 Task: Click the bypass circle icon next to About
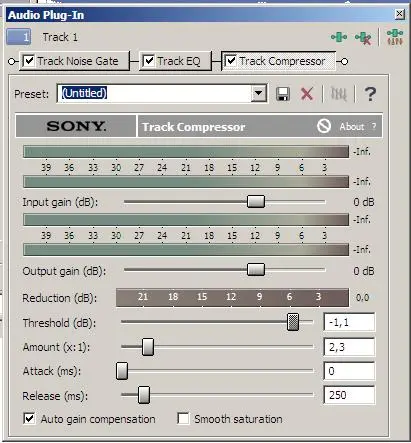coord(324,126)
